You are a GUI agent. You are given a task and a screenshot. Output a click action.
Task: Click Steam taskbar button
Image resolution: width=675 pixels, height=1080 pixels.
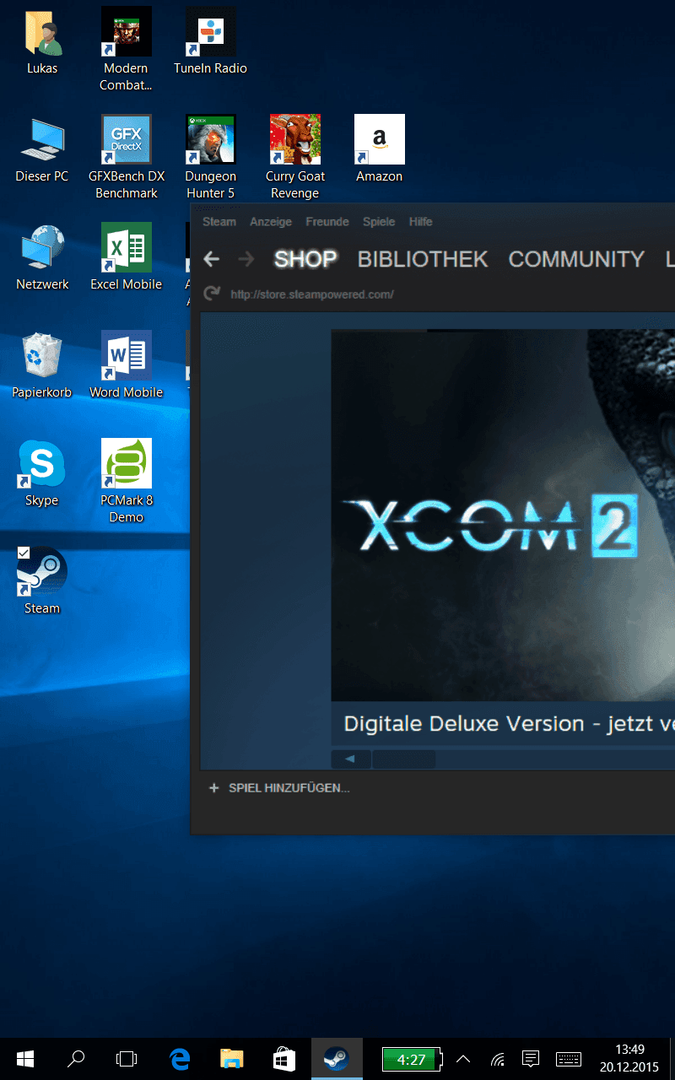coord(337,1059)
